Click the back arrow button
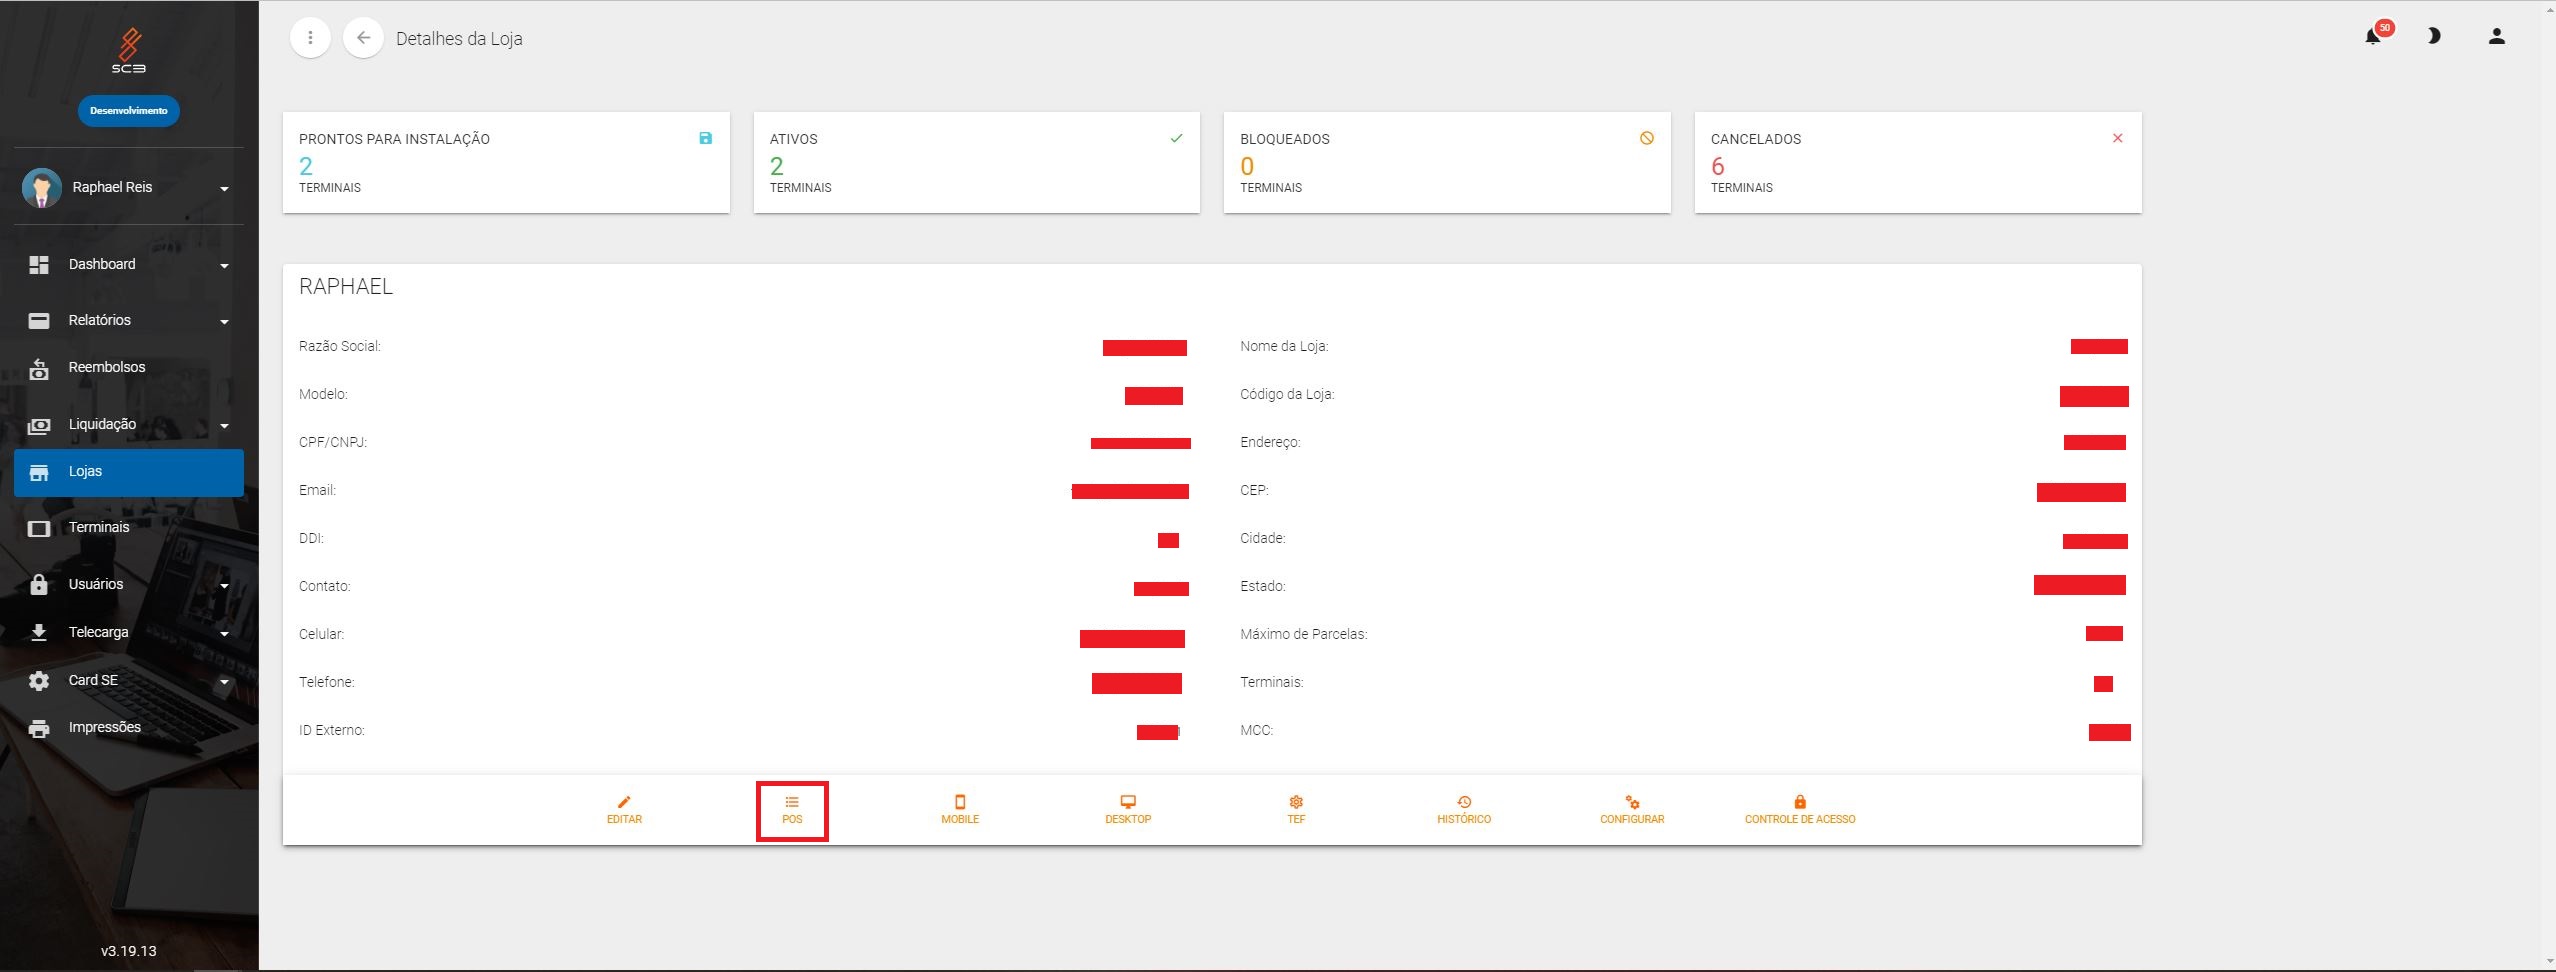The width and height of the screenshot is (2556, 972). pyautogui.click(x=363, y=38)
